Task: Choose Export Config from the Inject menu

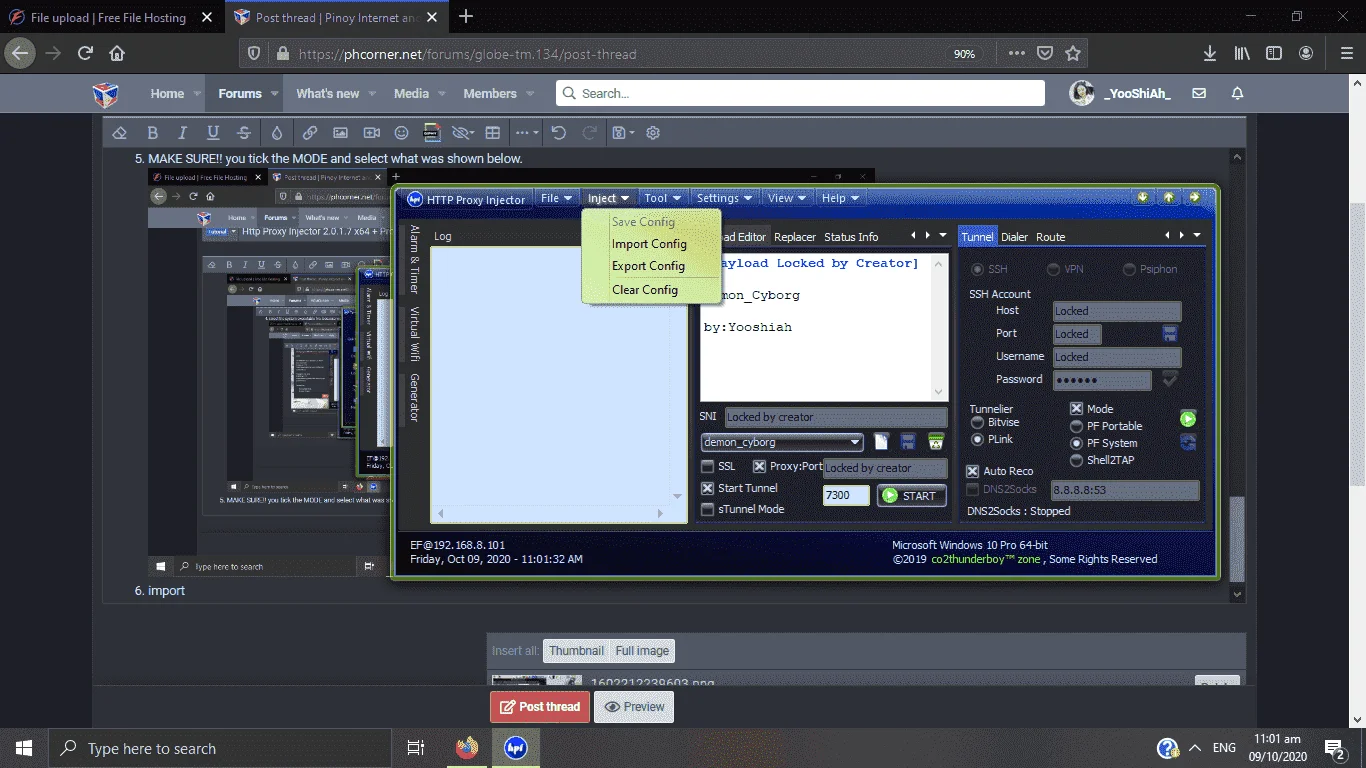Action: (649, 266)
